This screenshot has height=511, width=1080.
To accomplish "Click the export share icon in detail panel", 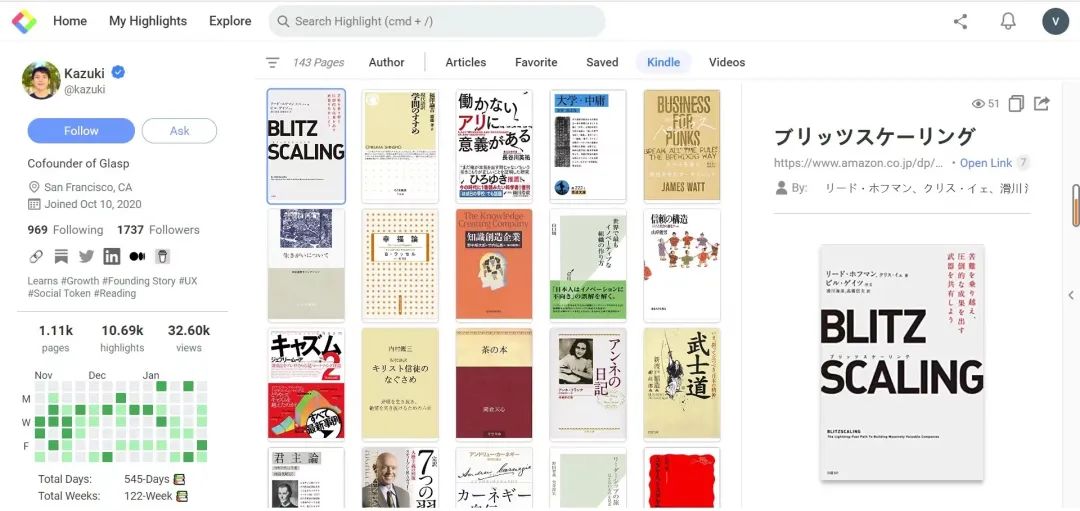I will 1042,104.
